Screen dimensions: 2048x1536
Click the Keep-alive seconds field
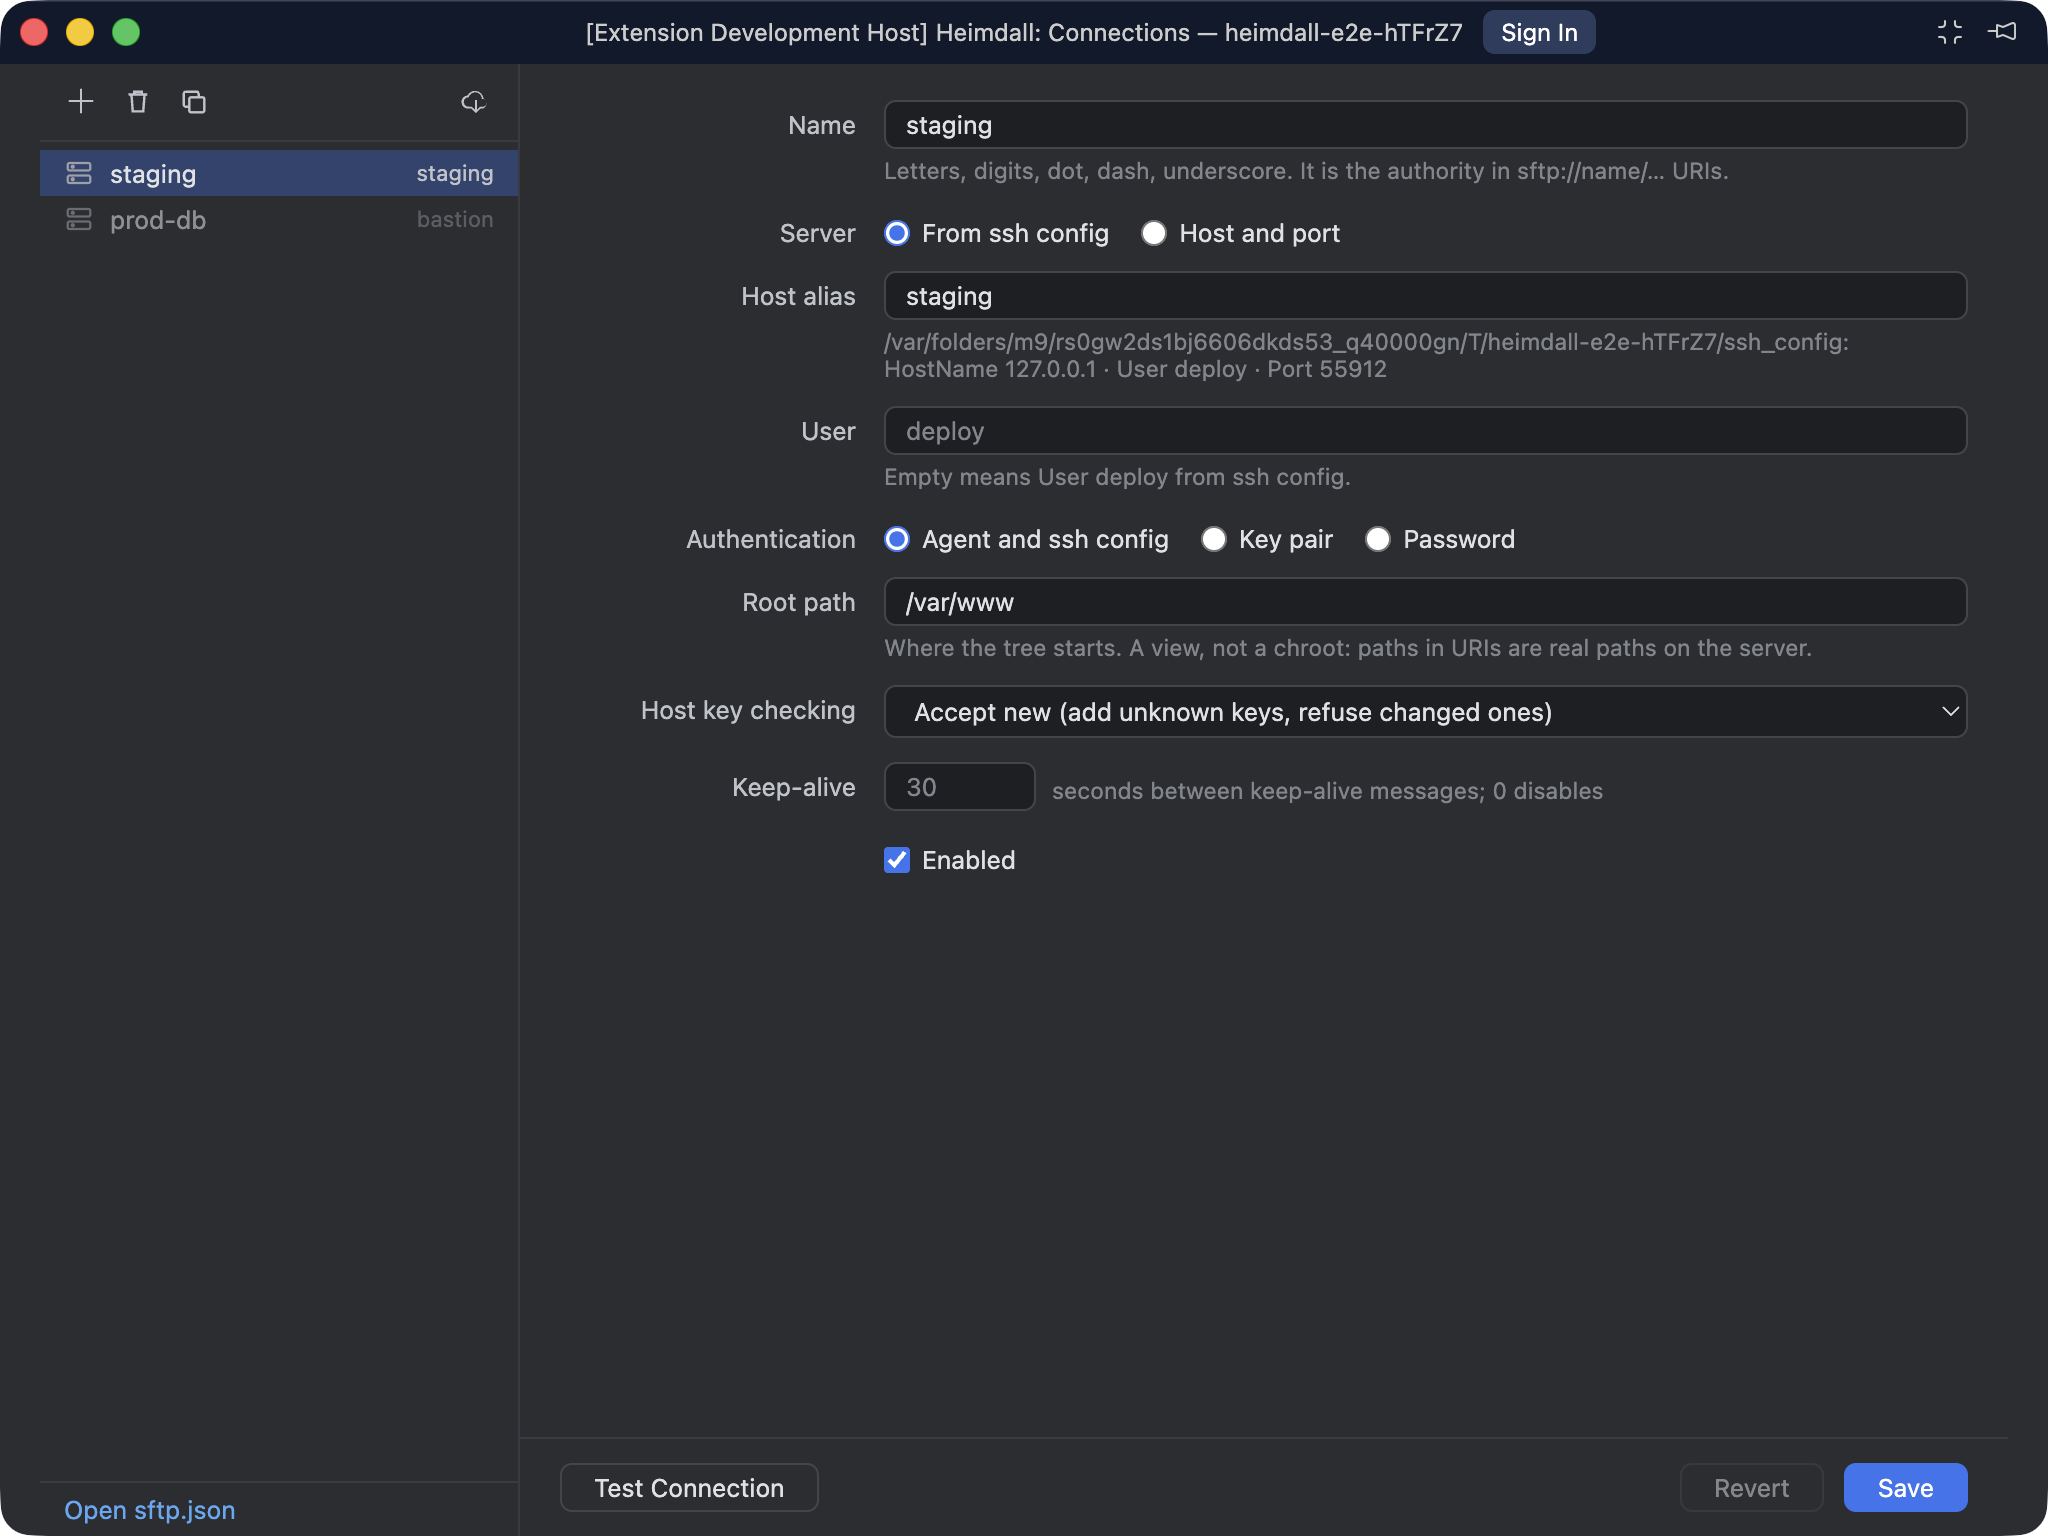tap(960, 787)
